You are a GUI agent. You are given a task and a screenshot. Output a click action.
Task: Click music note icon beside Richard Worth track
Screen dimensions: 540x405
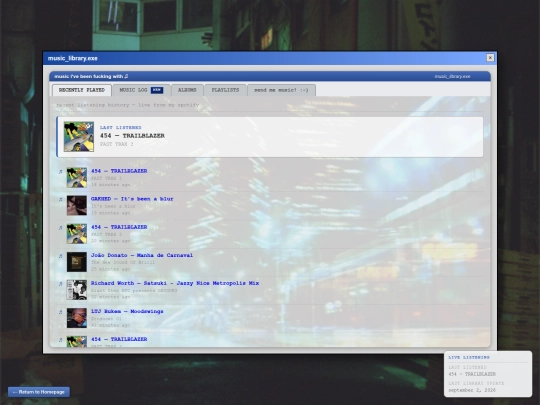click(61, 284)
